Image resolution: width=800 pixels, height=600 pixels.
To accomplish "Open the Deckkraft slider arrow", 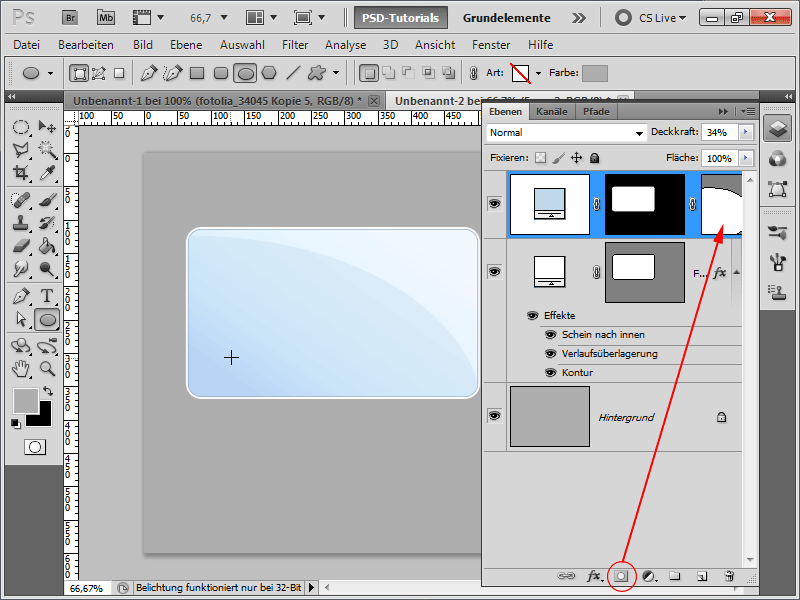I will [x=745, y=132].
